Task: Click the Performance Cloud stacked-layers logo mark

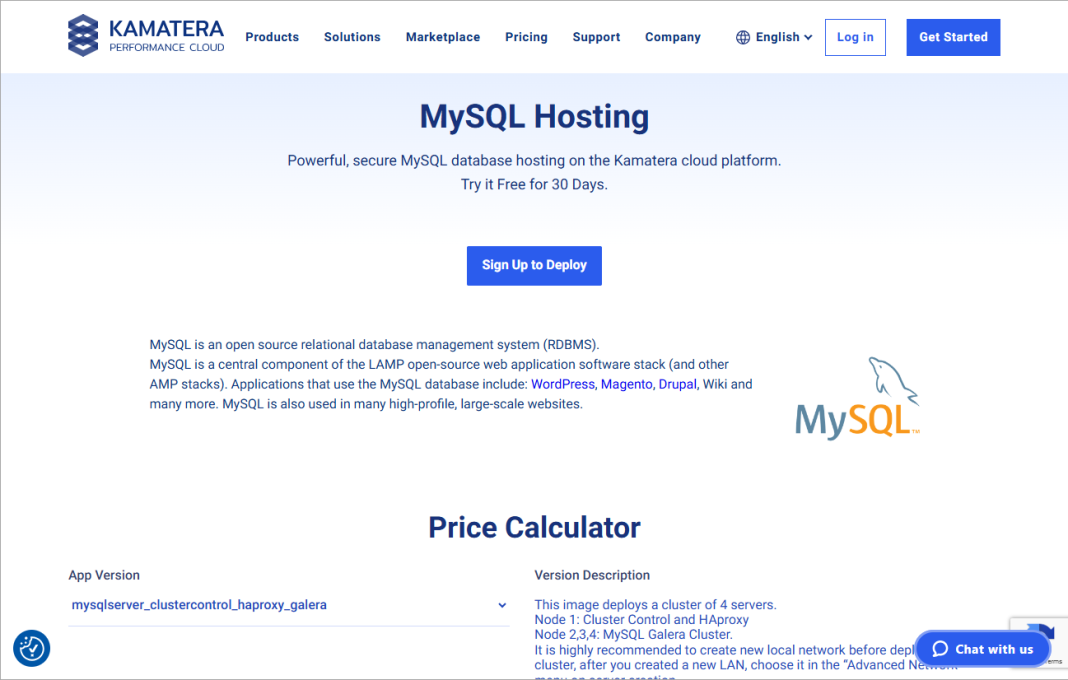Action: point(83,36)
